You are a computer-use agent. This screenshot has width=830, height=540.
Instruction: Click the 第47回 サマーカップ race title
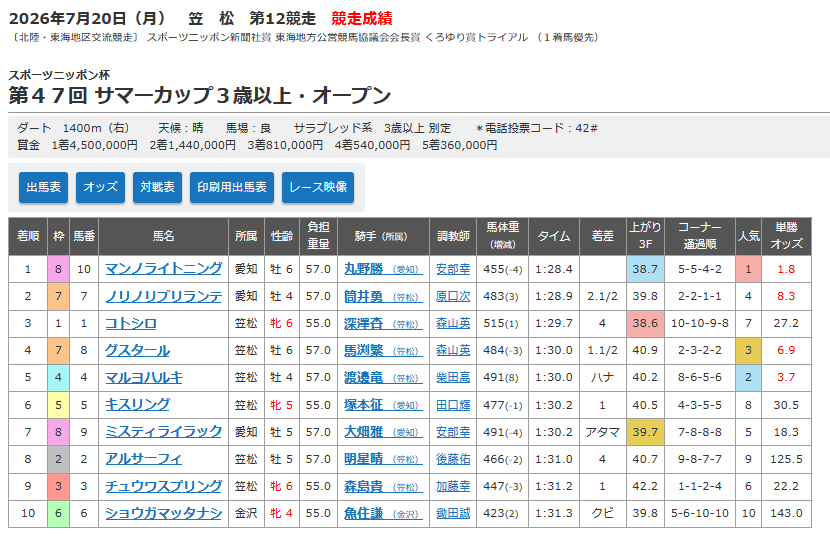pos(200,95)
